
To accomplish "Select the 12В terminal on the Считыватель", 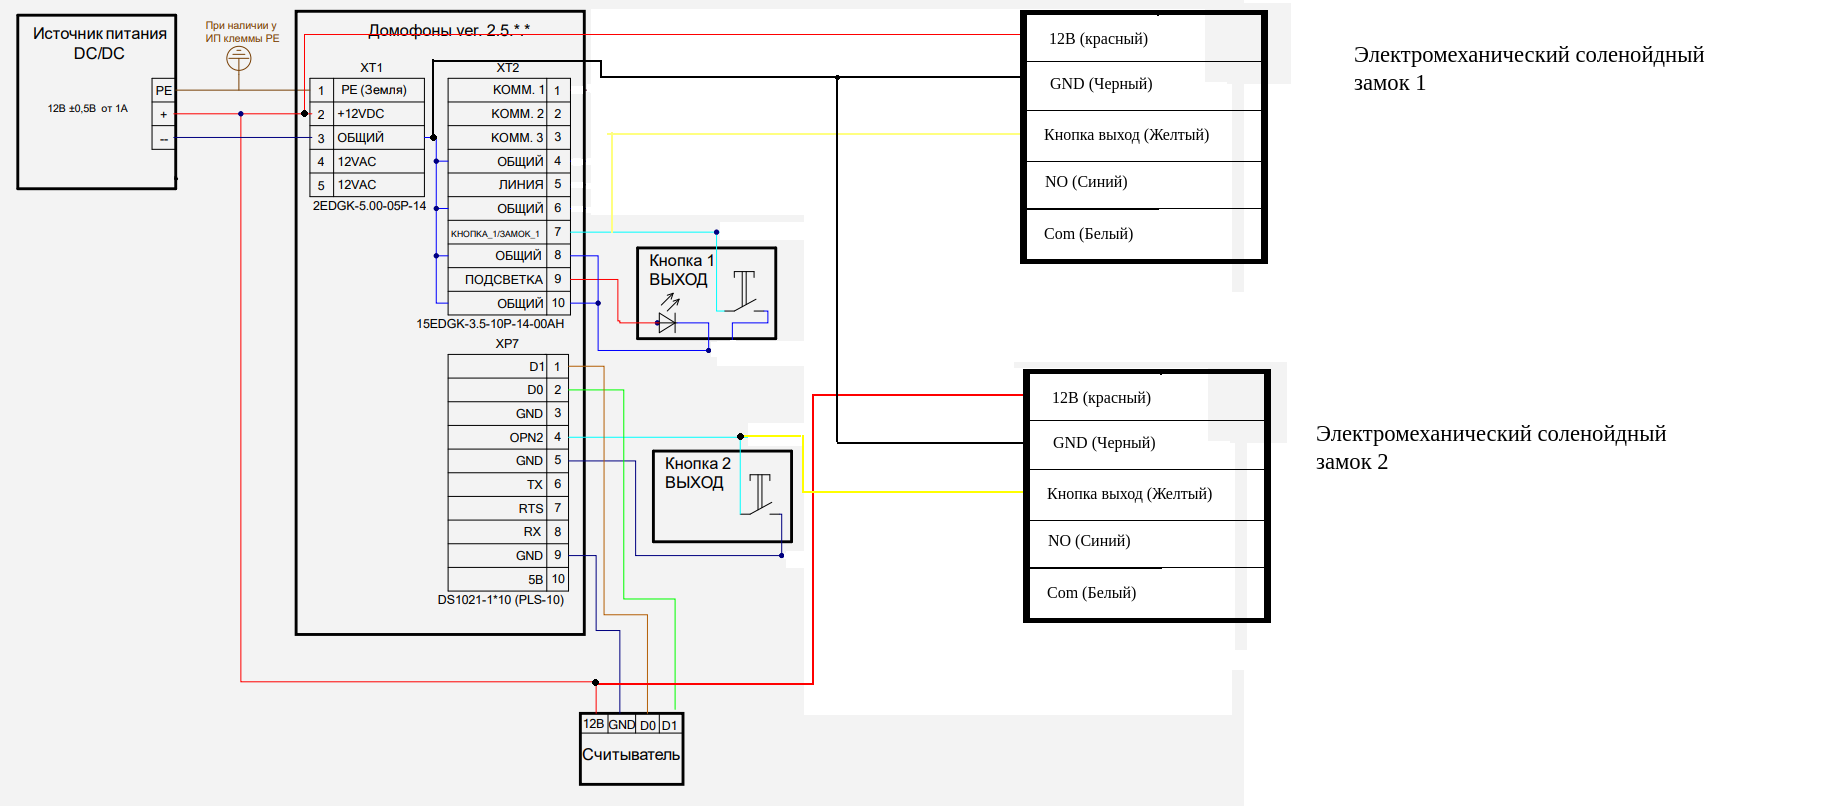I will 593,724.
